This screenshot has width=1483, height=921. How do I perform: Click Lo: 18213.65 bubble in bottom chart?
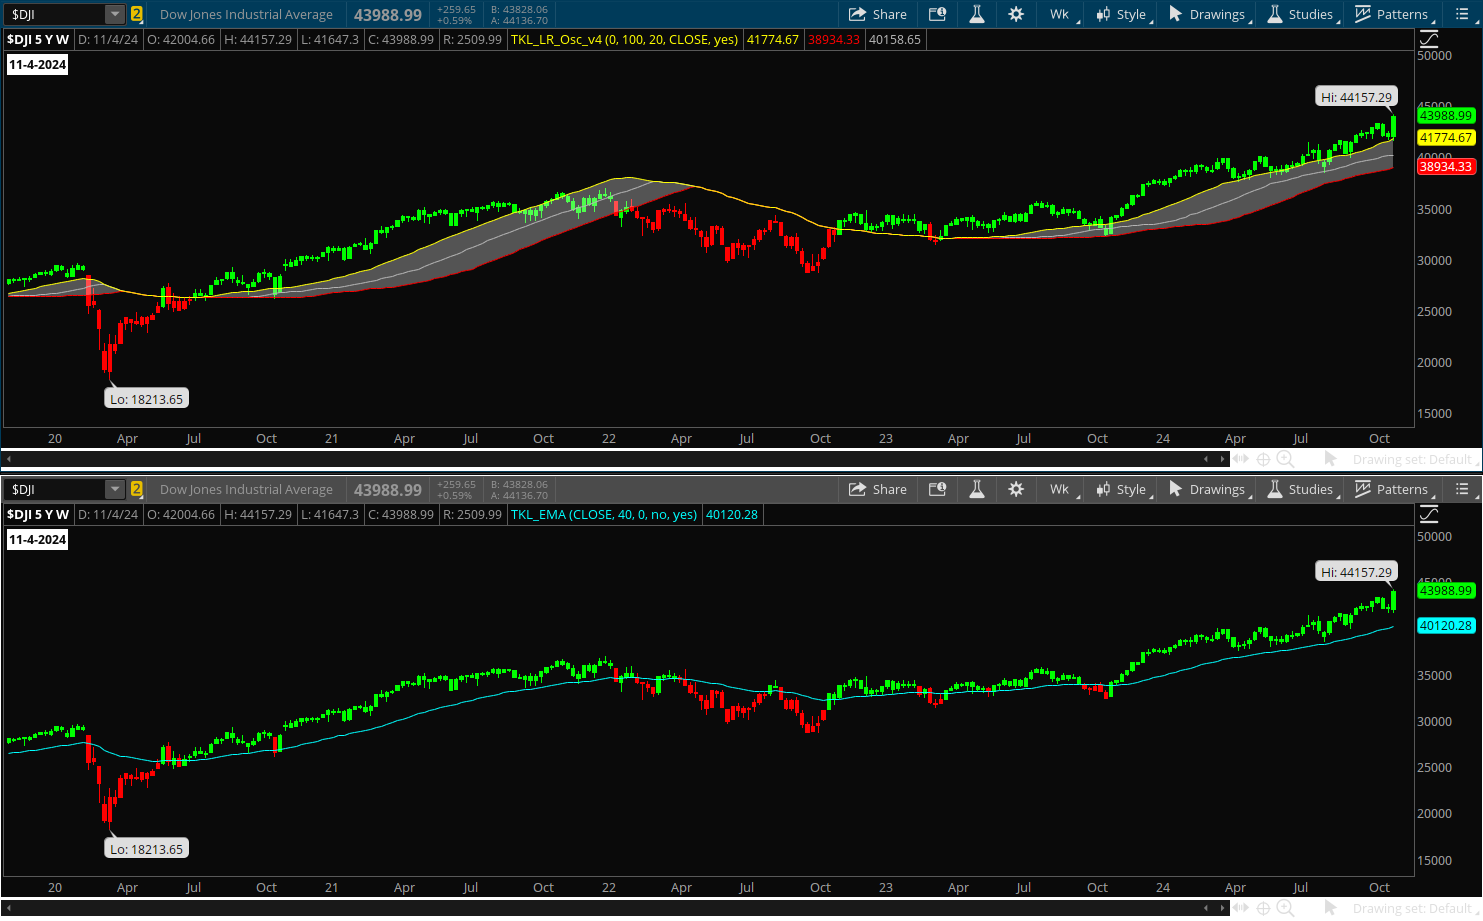tap(146, 849)
